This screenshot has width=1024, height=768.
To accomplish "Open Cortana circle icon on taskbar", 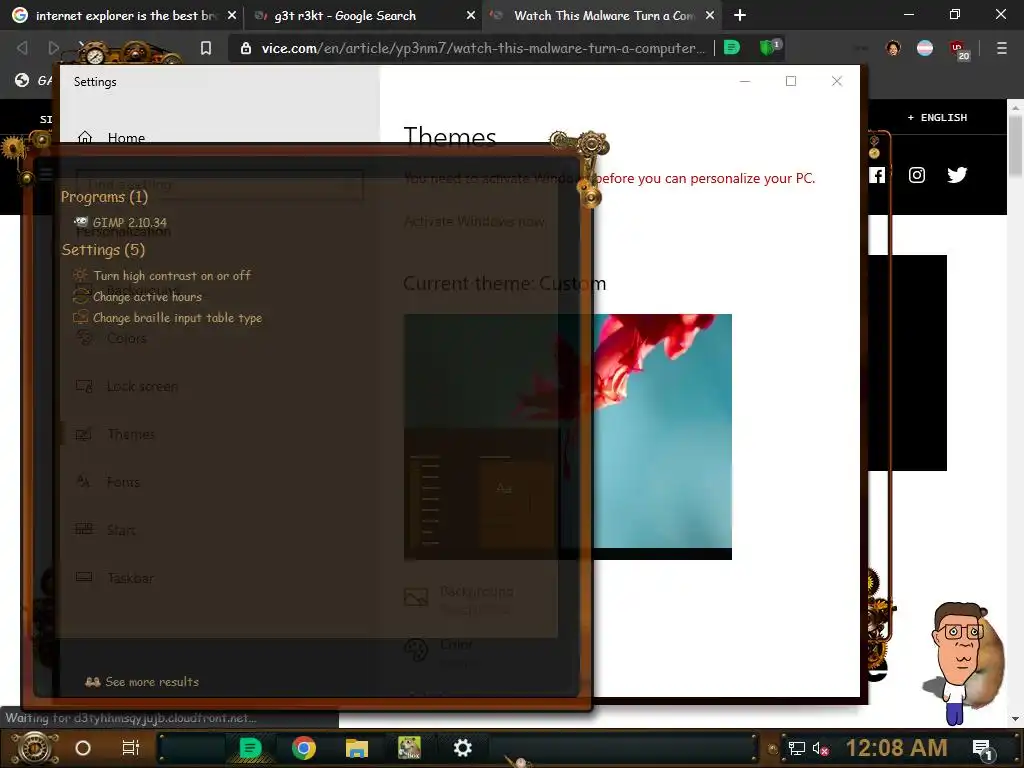I will coord(83,748).
